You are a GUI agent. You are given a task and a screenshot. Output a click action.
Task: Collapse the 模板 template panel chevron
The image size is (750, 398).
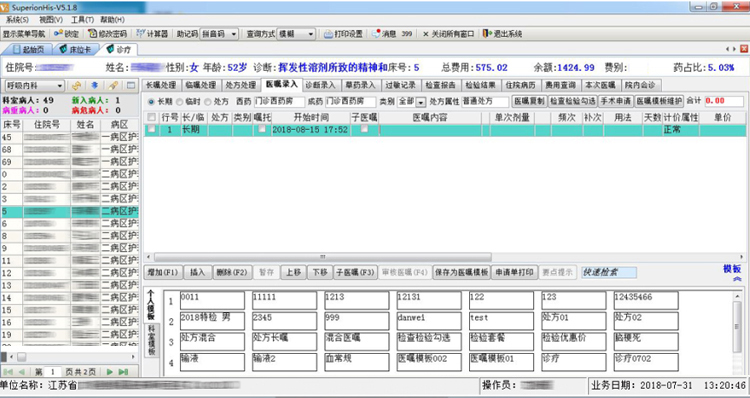tap(737, 279)
